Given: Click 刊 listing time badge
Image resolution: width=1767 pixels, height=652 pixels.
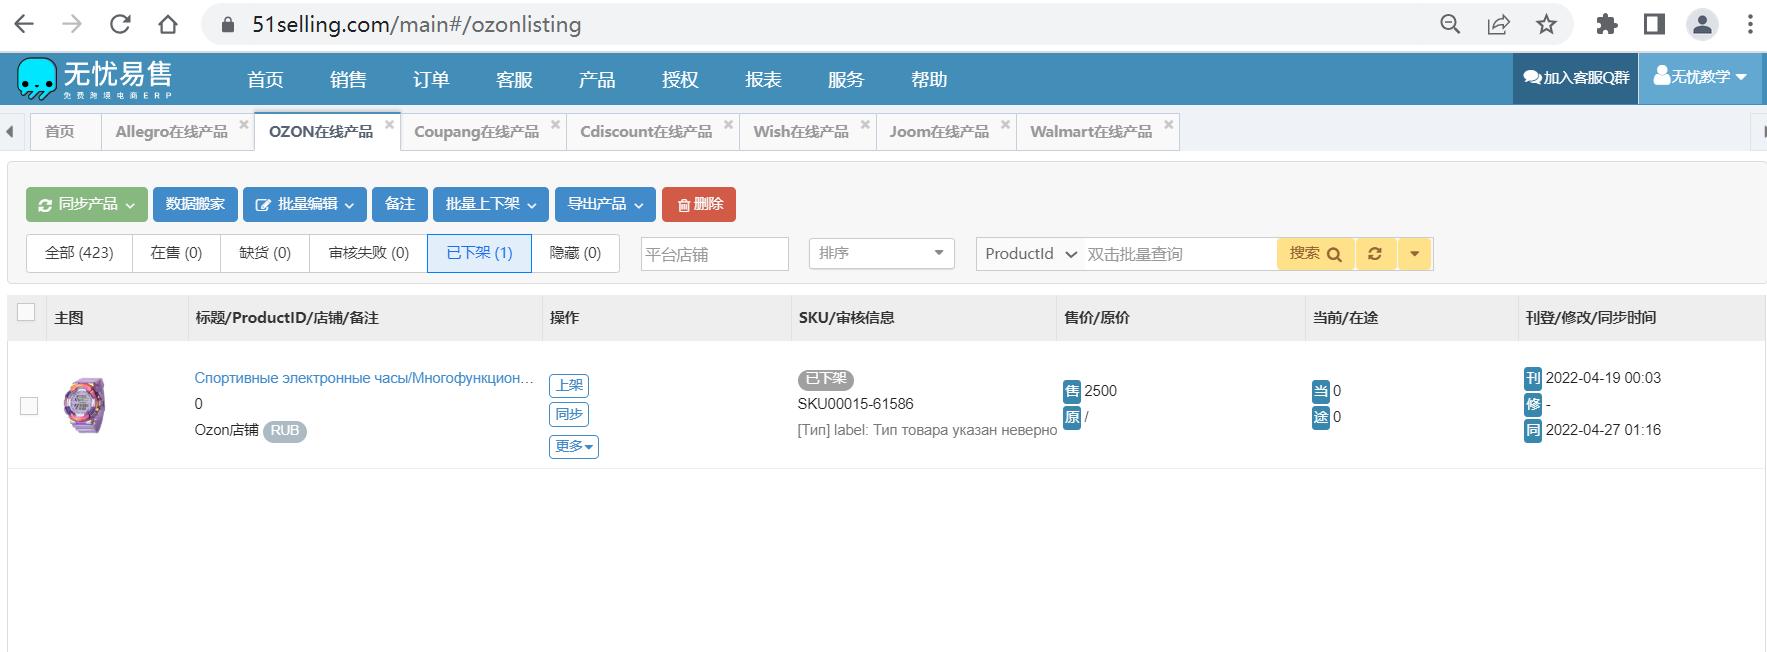Looking at the screenshot, I should coord(1532,378).
